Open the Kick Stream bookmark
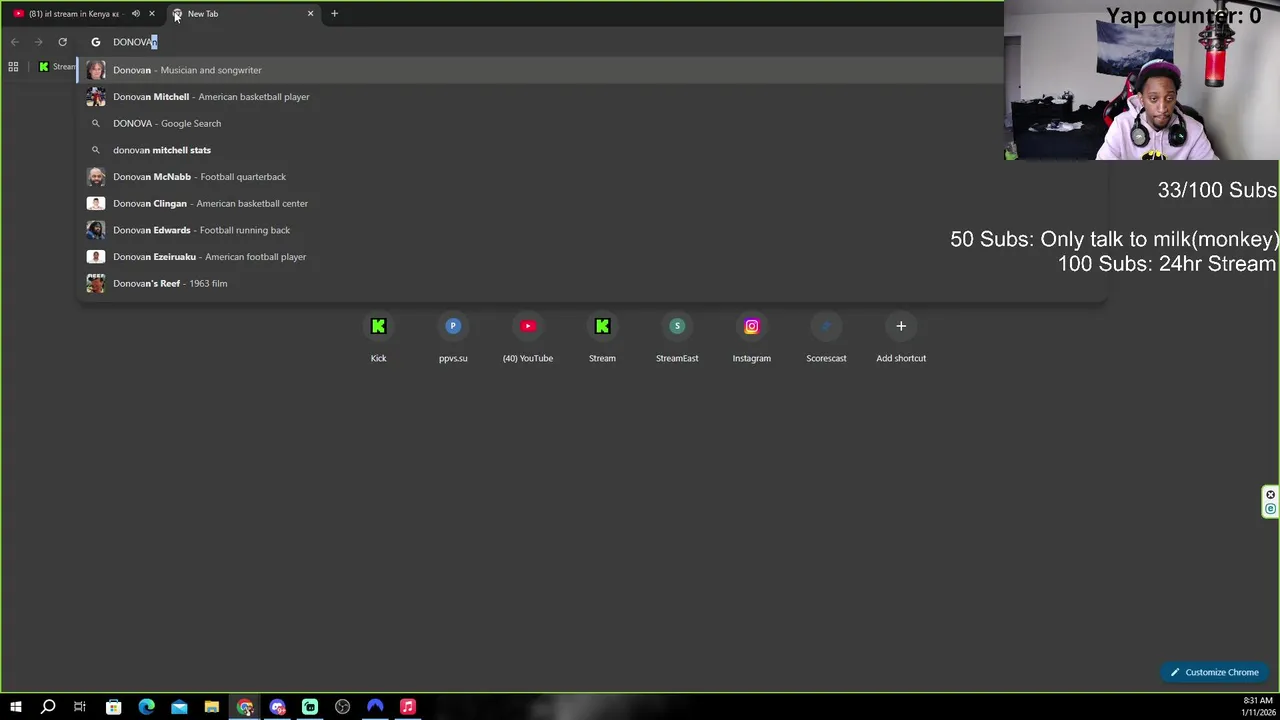The image size is (1280, 720). [x=57, y=67]
